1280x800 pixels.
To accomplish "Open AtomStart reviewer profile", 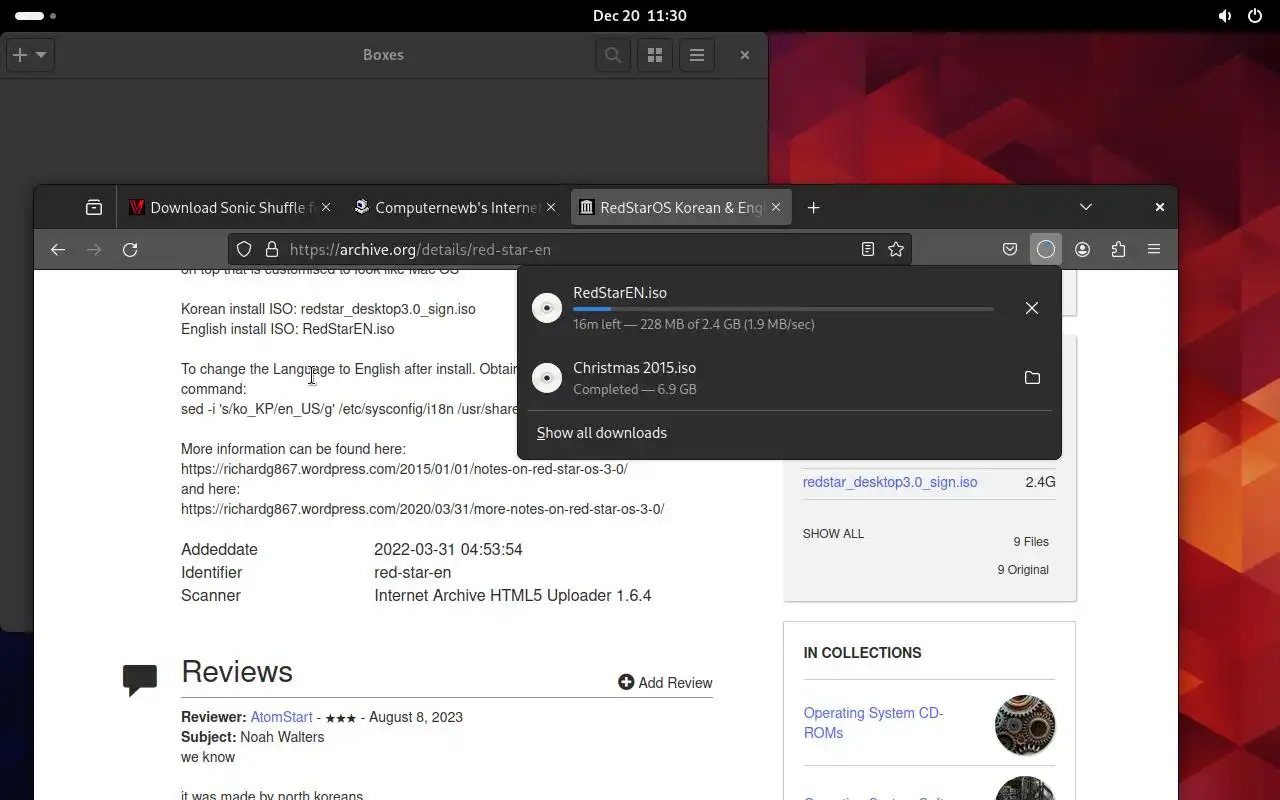I will [x=282, y=717].
